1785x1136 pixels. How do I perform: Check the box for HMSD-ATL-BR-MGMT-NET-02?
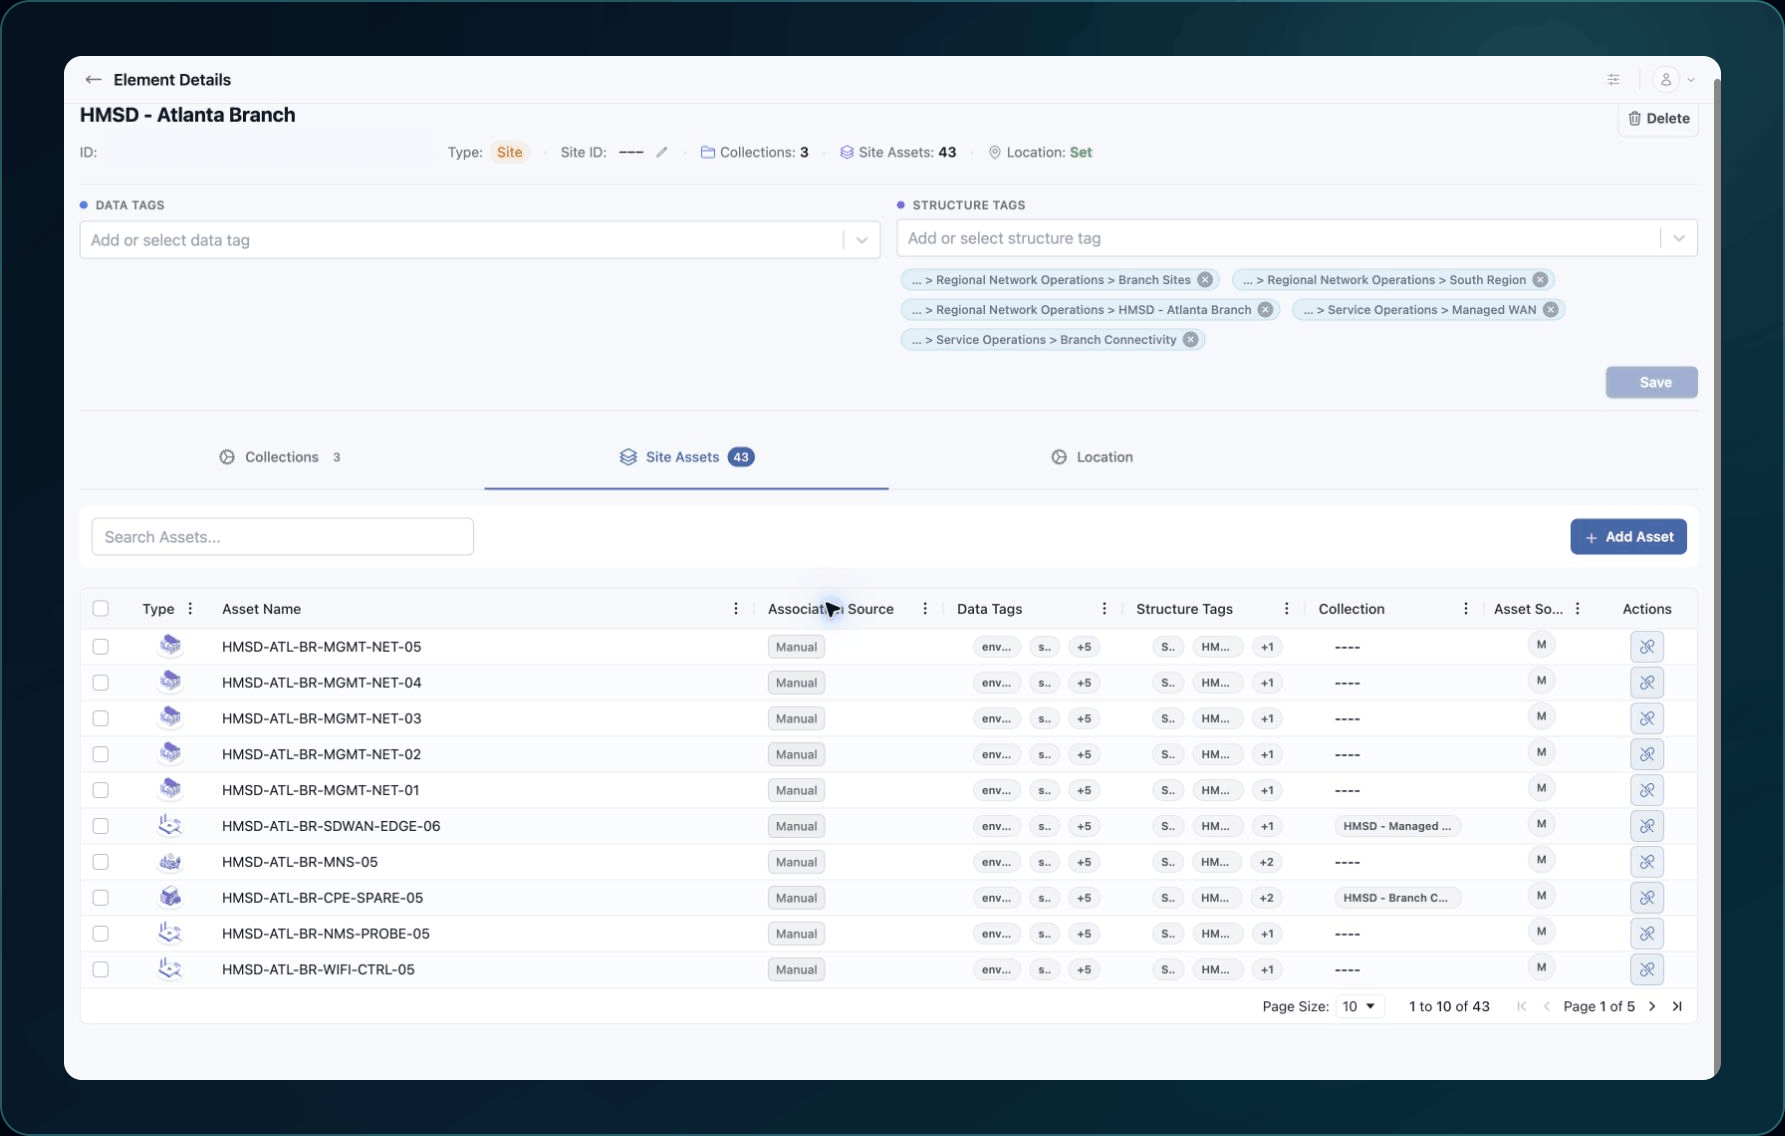coord(101,755)
